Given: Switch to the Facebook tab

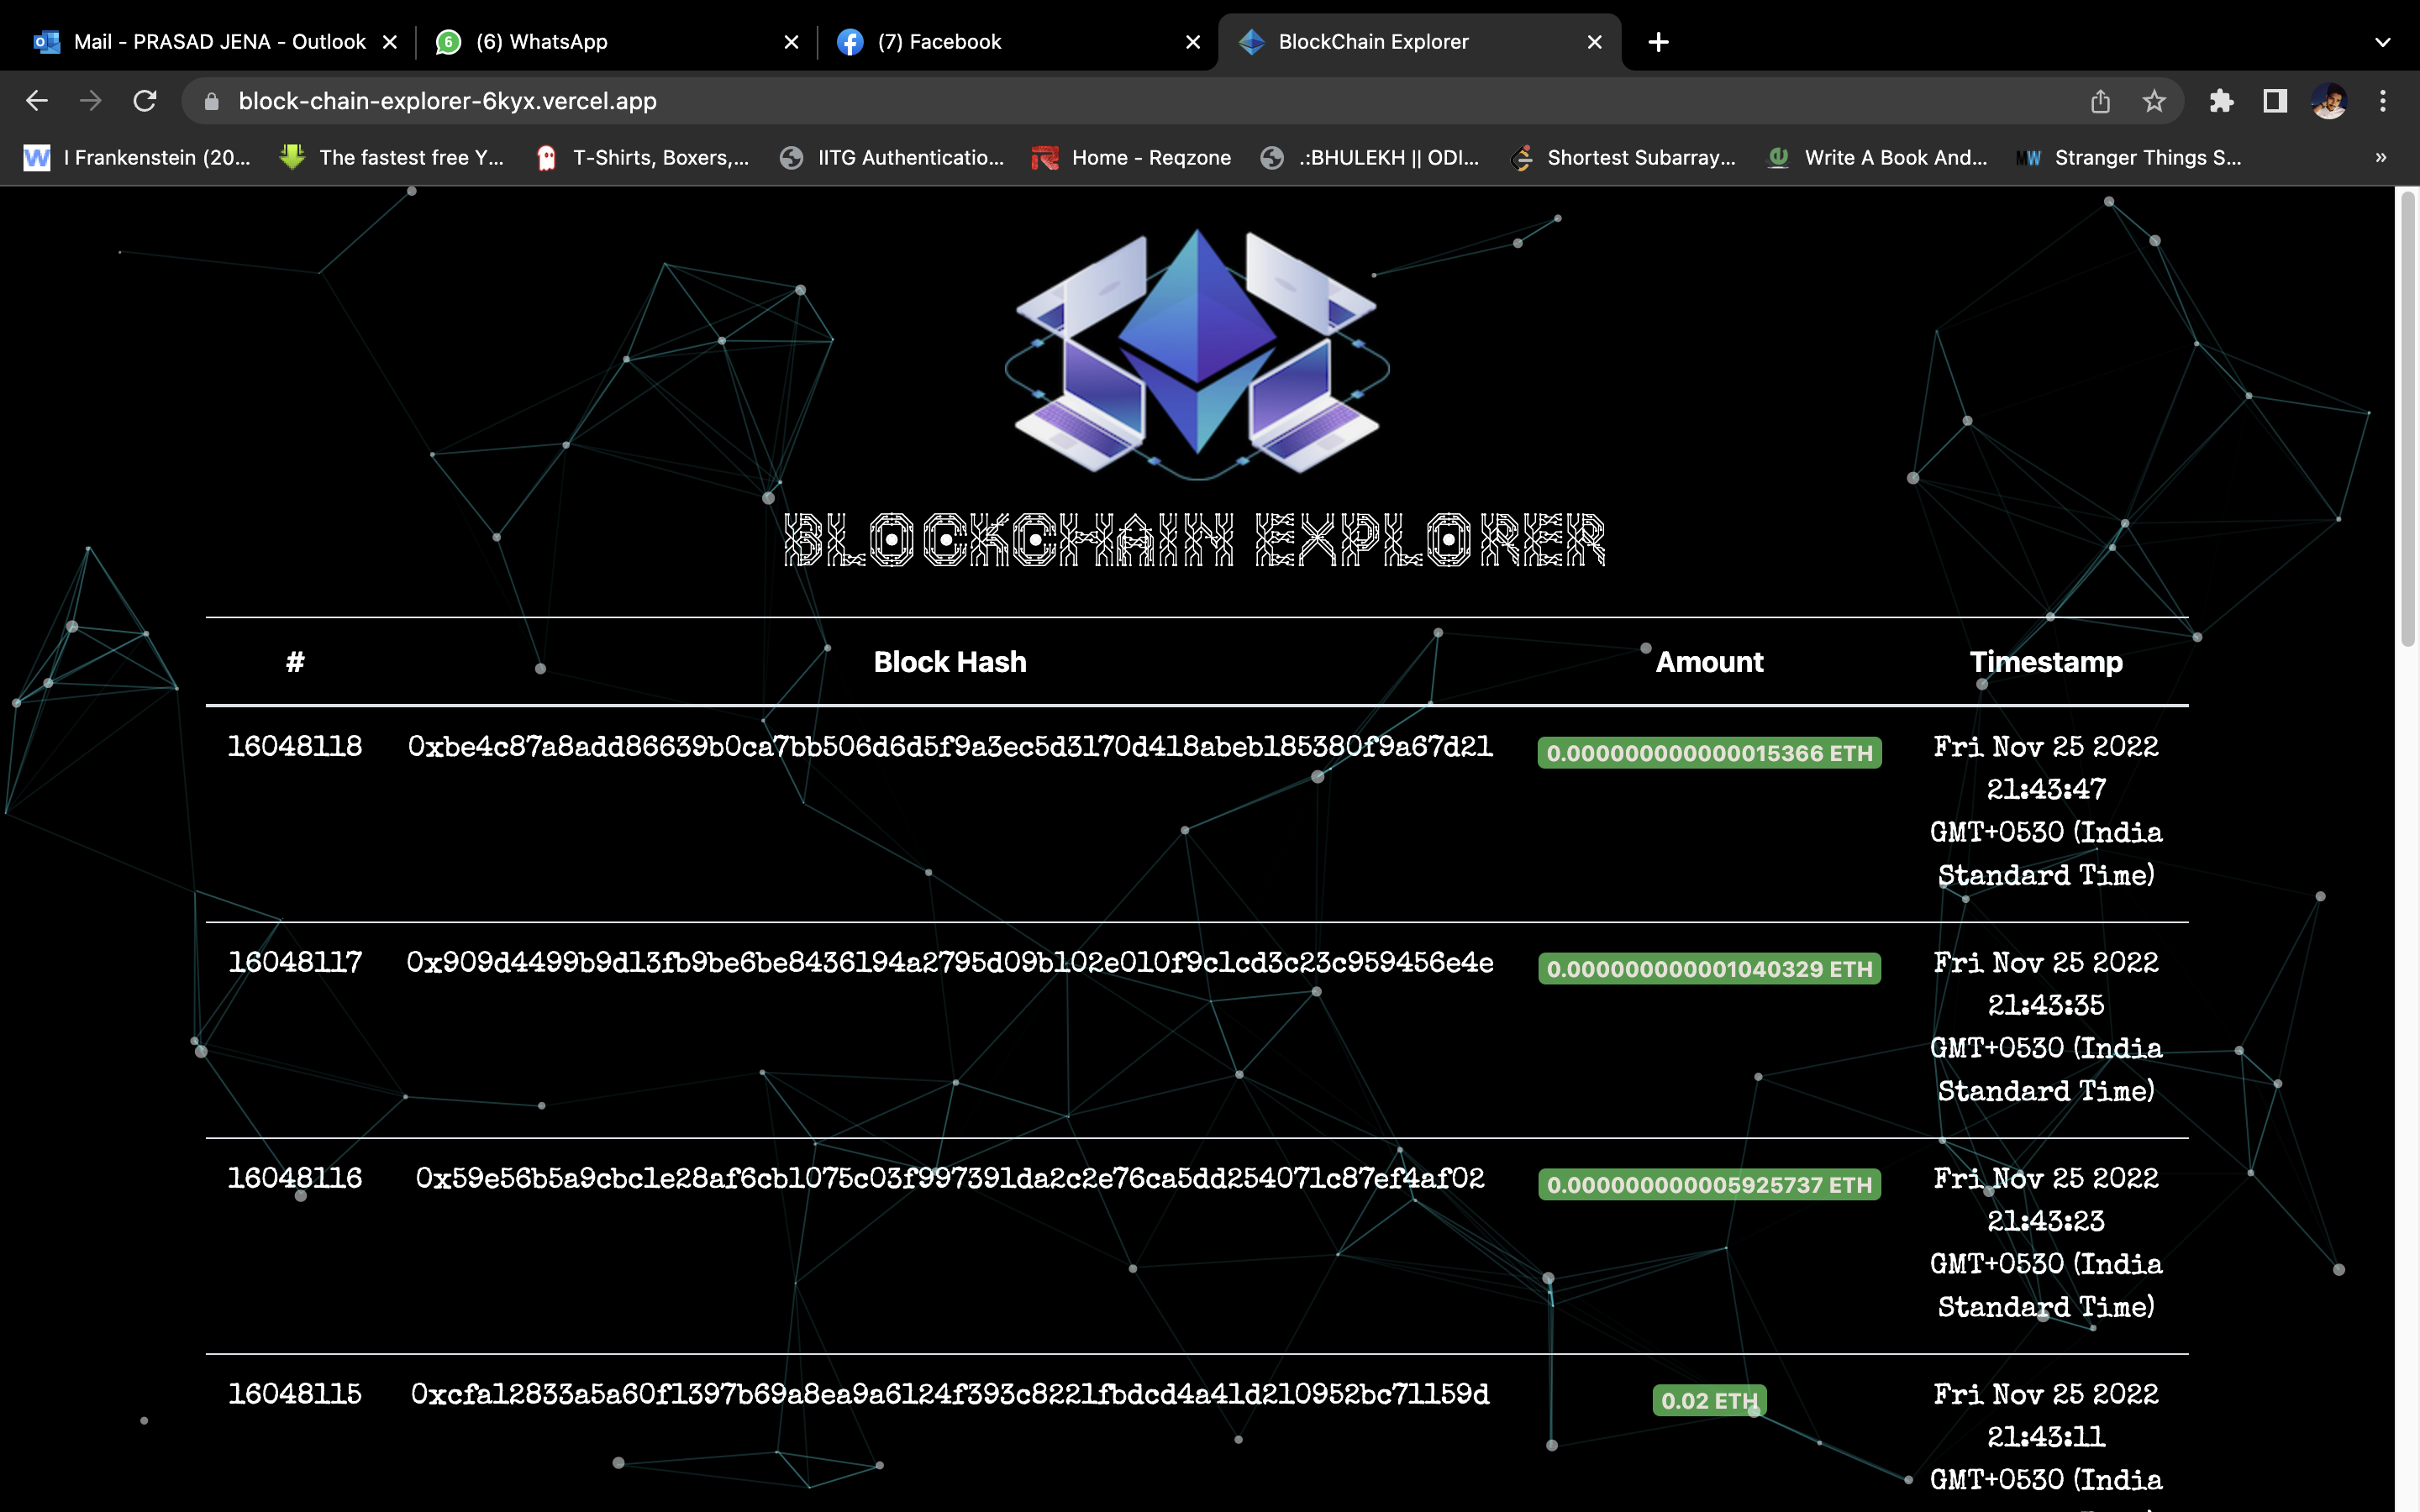Looking at the screenshot, I should pos(1018,42).
